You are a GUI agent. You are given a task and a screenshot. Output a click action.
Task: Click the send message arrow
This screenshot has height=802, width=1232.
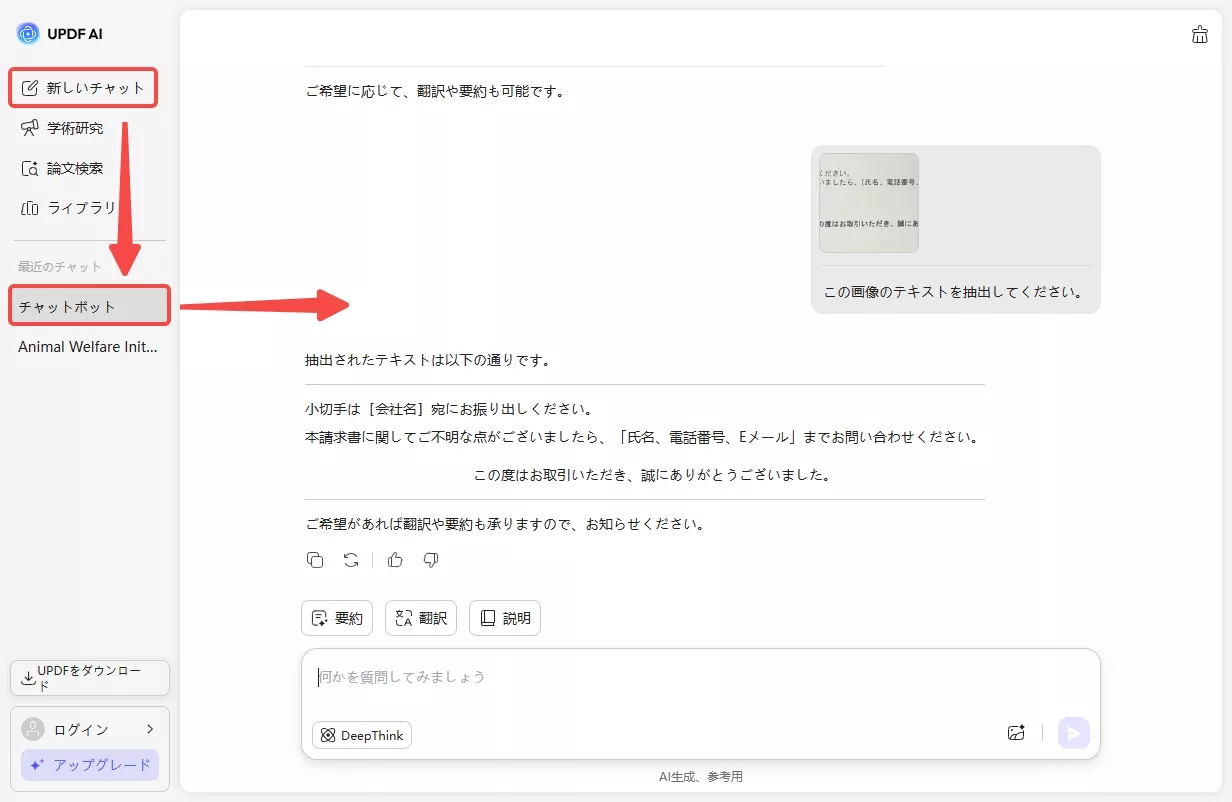(x=1074, y=733)
